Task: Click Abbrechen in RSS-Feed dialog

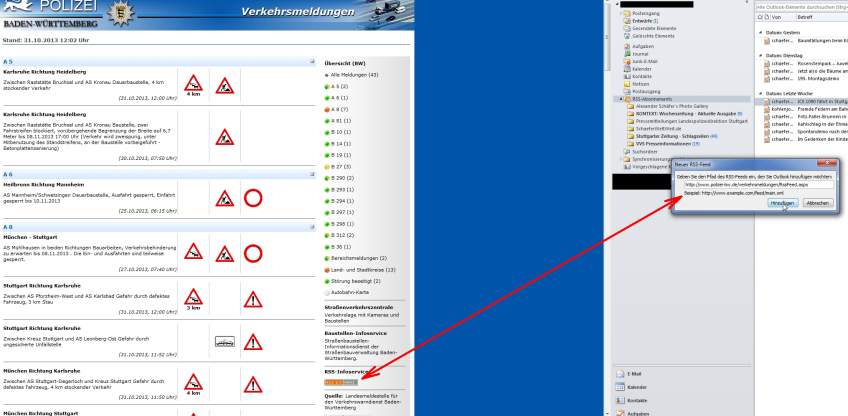Action: click(816, 203)
